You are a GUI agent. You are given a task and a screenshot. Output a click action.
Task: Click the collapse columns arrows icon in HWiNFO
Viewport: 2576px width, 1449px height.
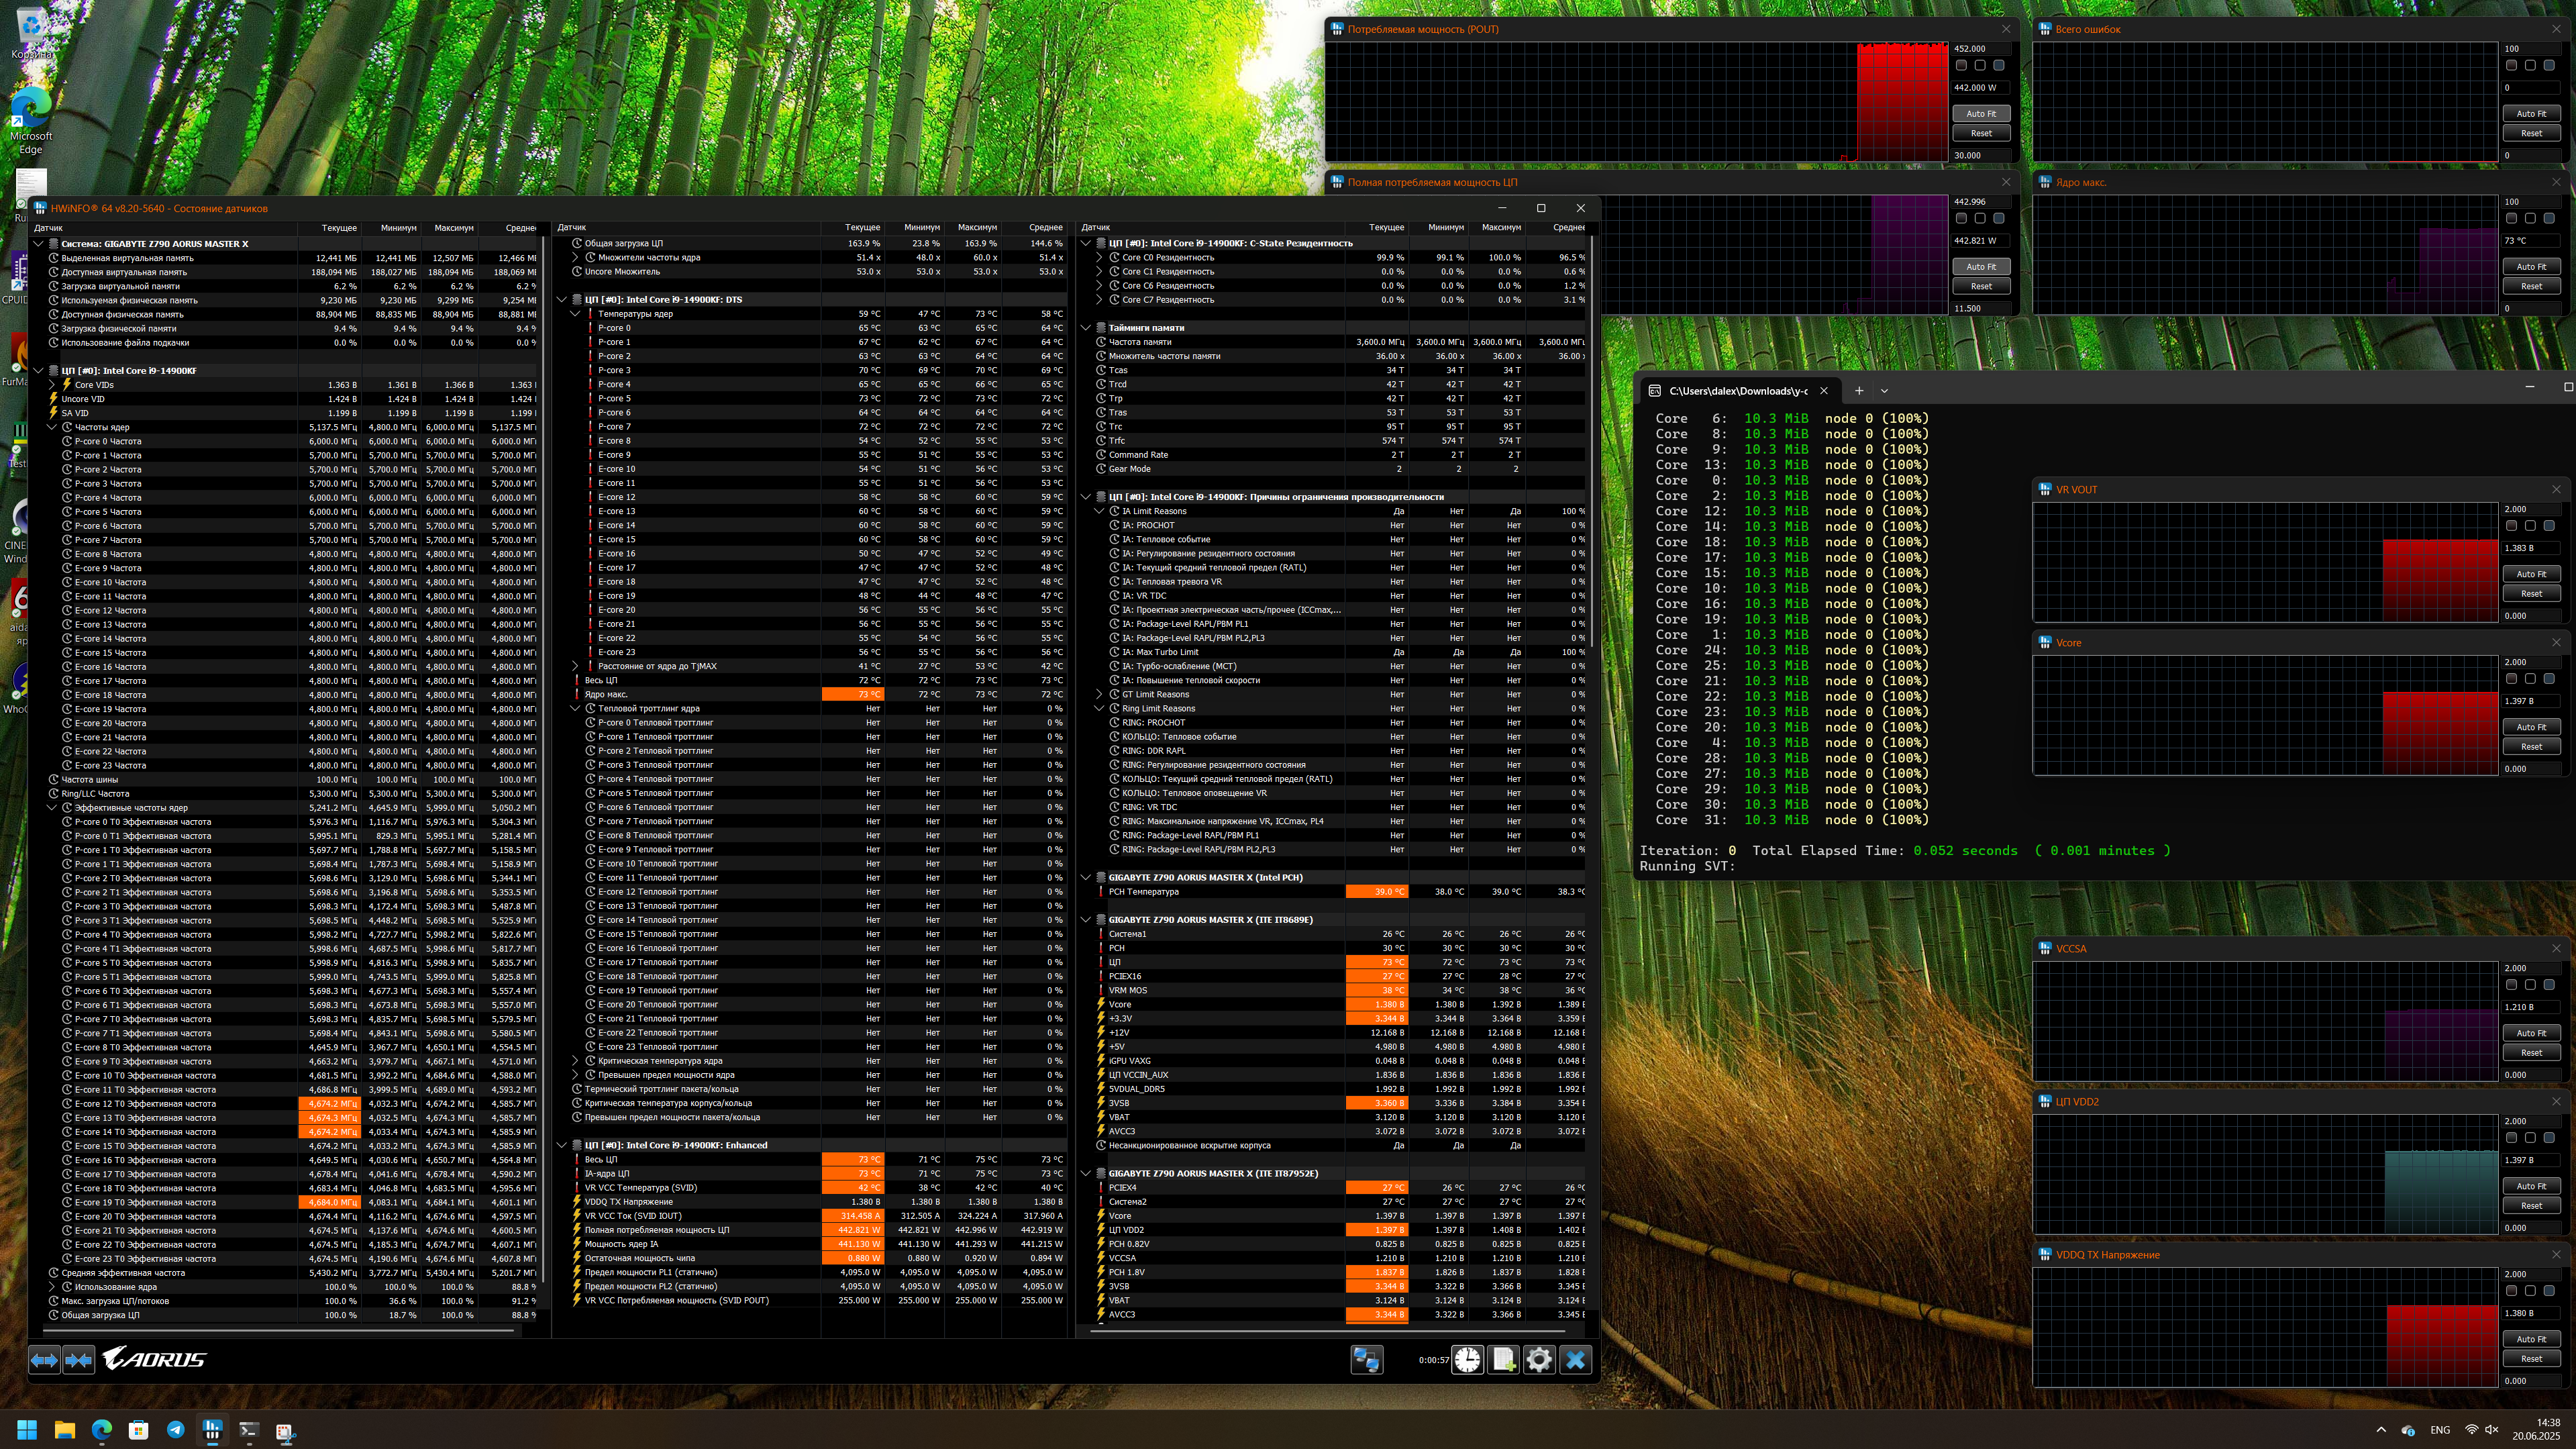coord(79,1359)
